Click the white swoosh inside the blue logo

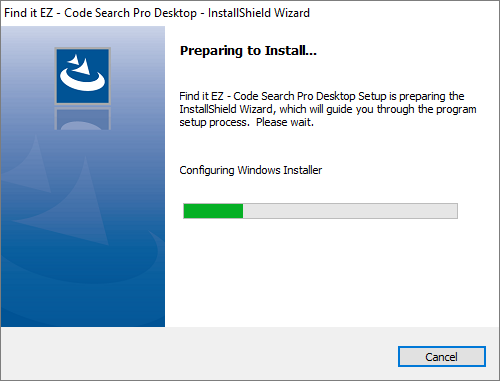[82, 82]
